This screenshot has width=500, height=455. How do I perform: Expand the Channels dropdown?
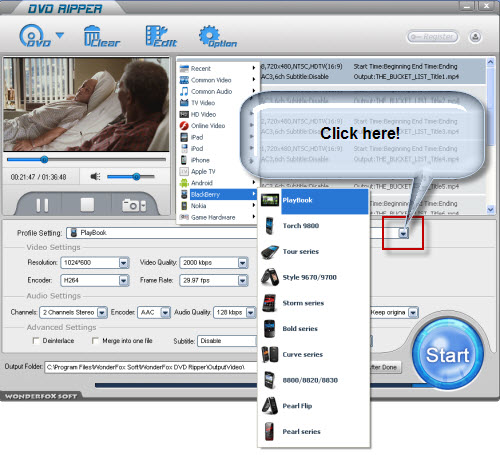(102, 312)
